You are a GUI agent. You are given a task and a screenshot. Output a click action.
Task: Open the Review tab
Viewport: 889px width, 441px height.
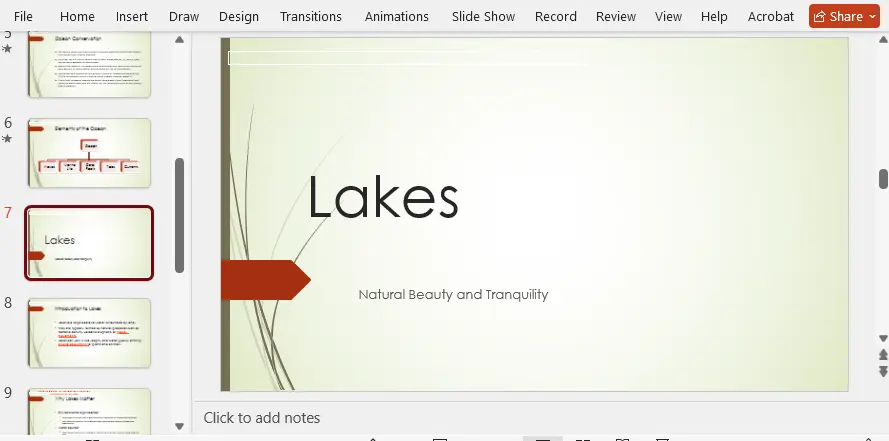tap(616, 16)
